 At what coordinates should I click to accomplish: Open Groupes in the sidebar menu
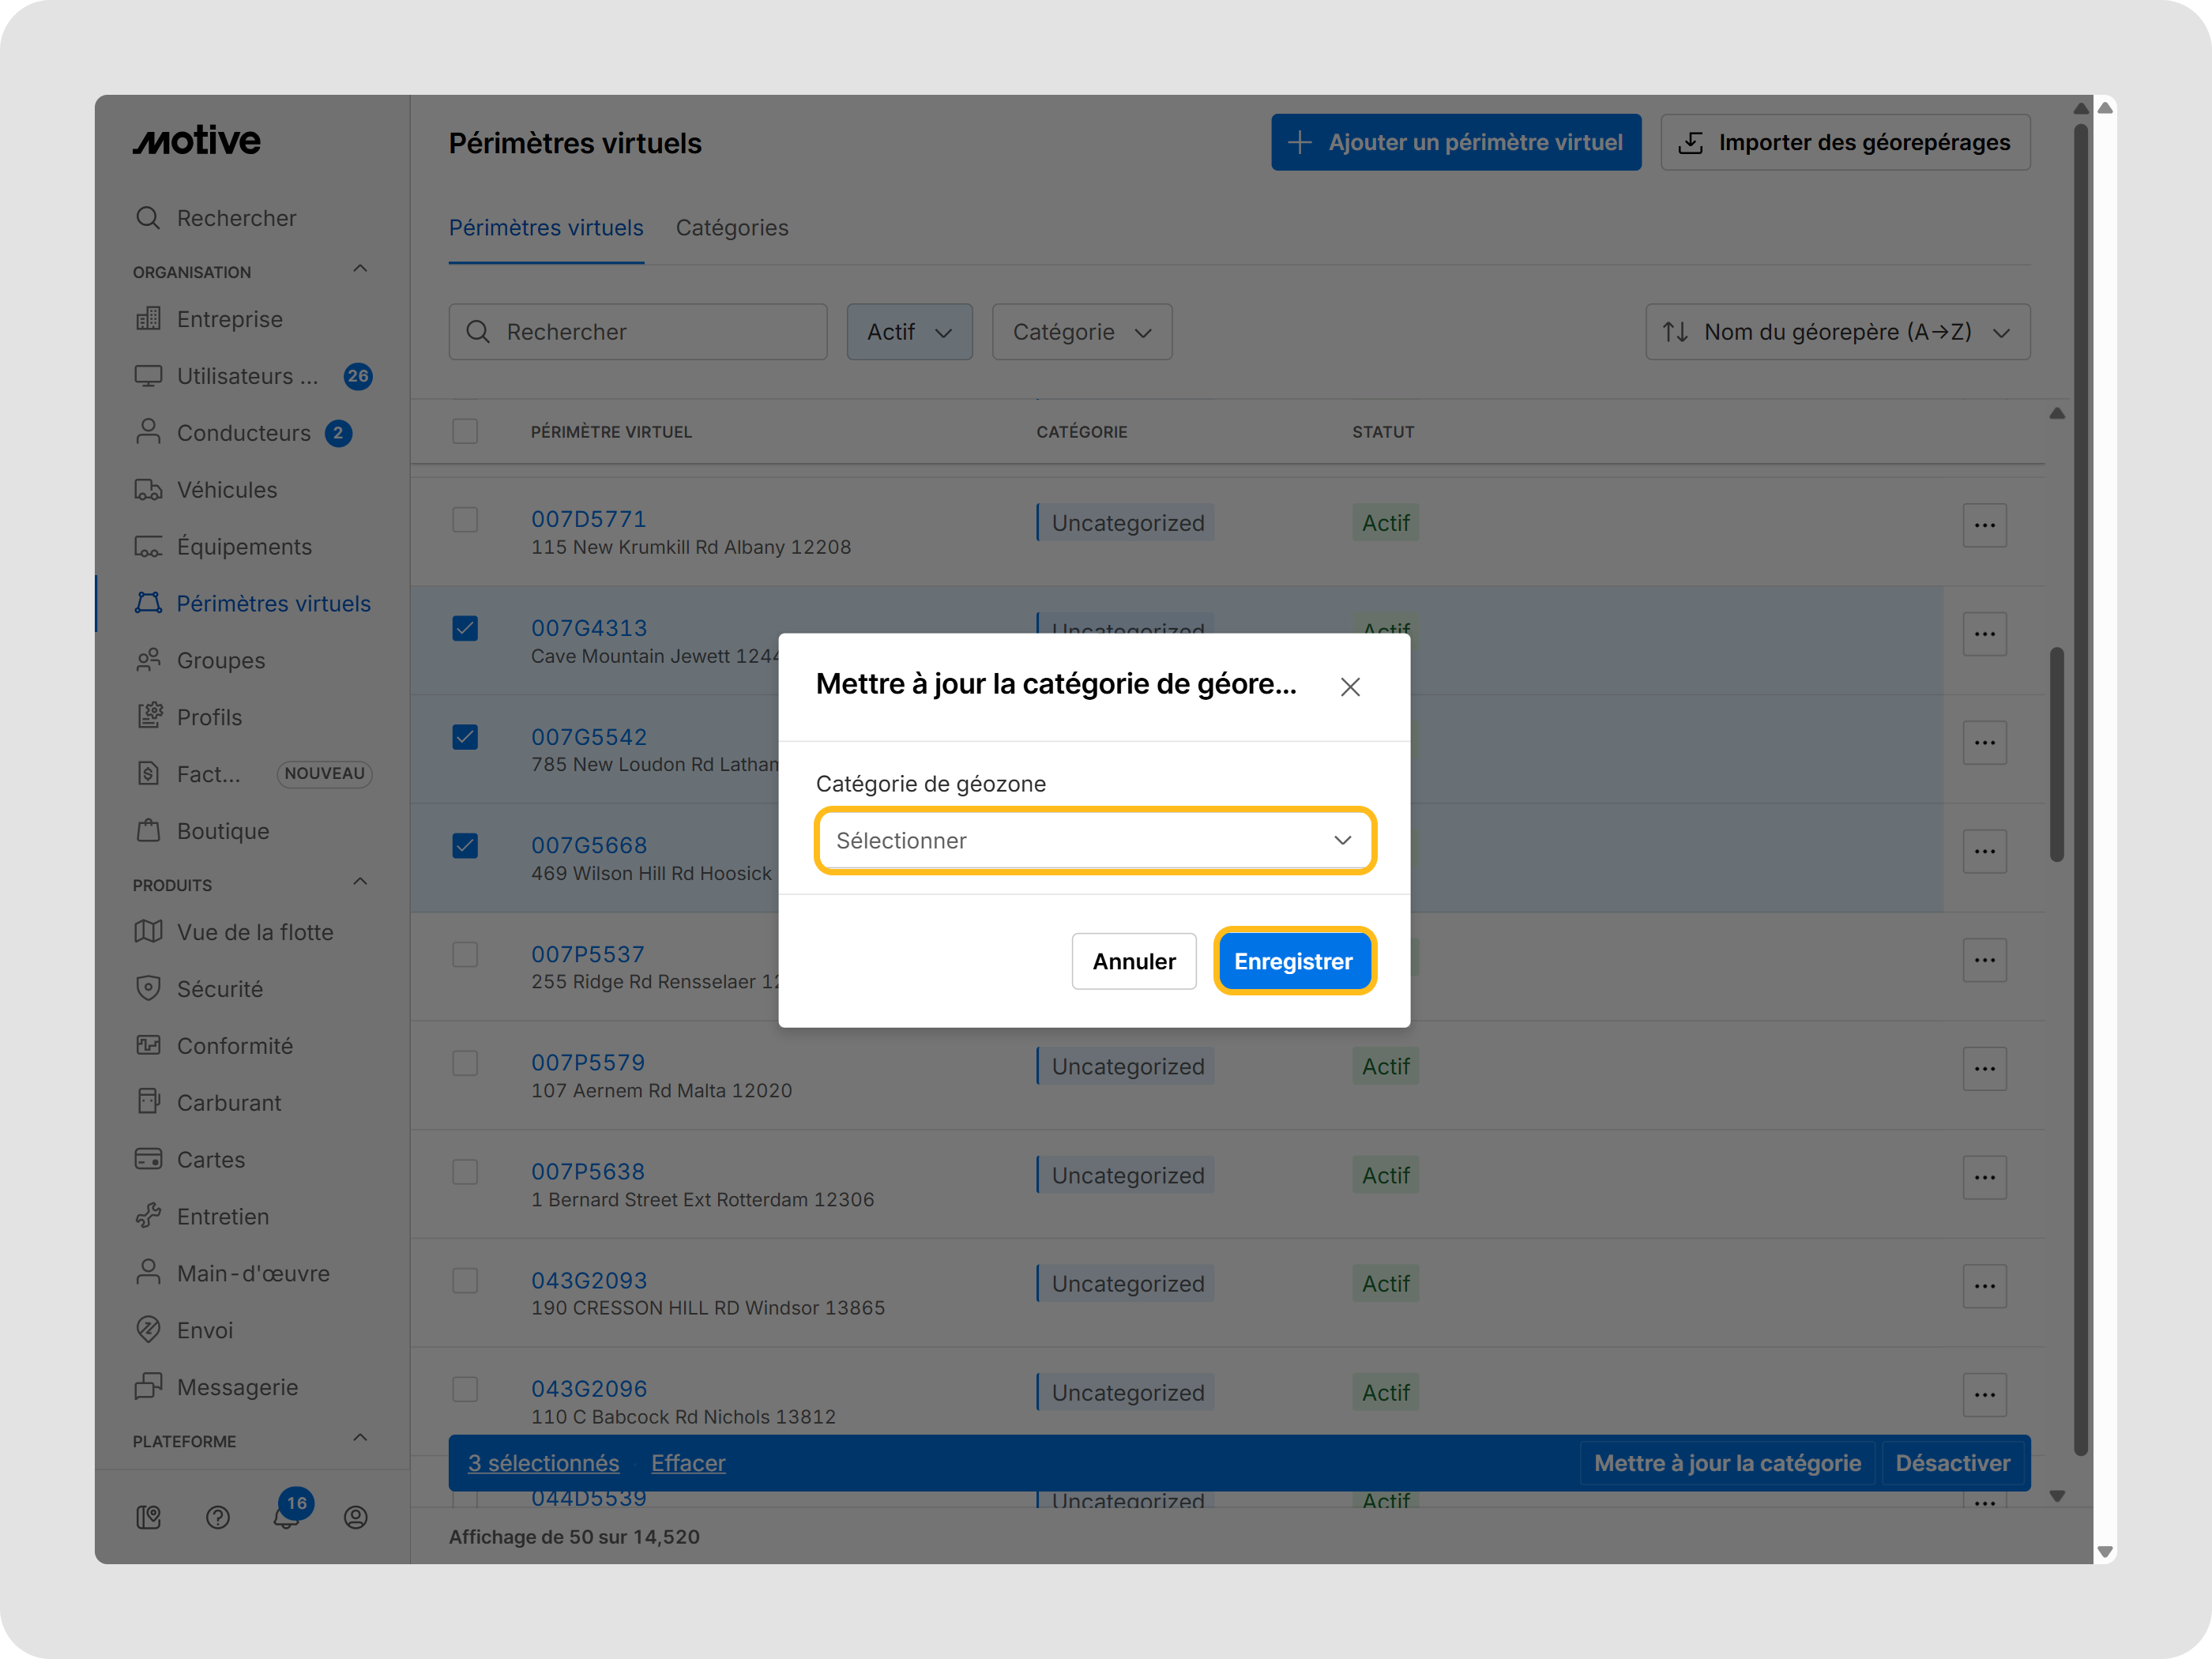[x=221, y=661]
